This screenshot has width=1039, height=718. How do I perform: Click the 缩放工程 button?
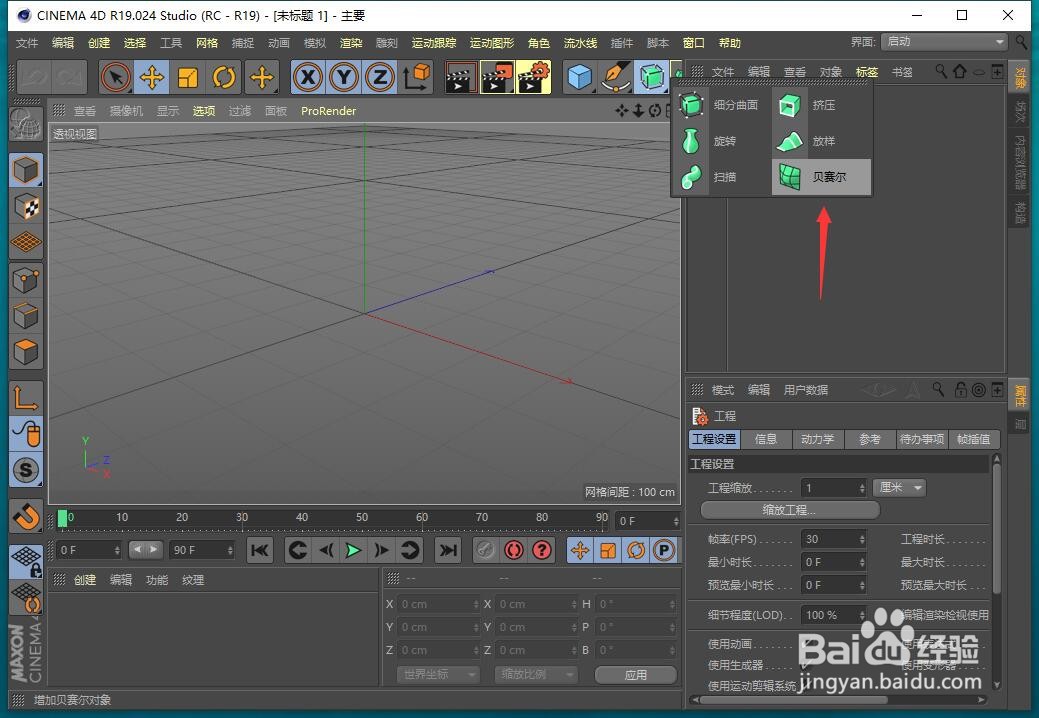790,510
